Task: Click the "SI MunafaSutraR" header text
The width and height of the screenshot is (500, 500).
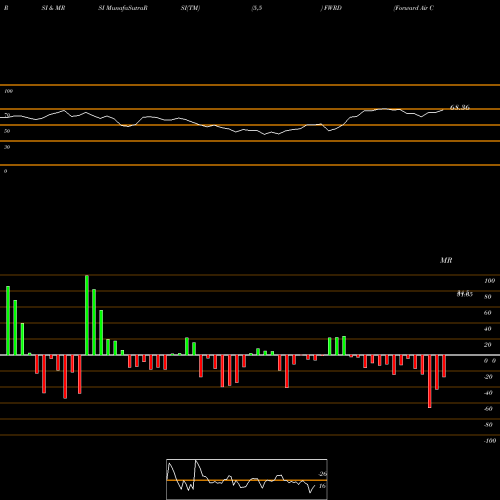Action: pos(123,8)
